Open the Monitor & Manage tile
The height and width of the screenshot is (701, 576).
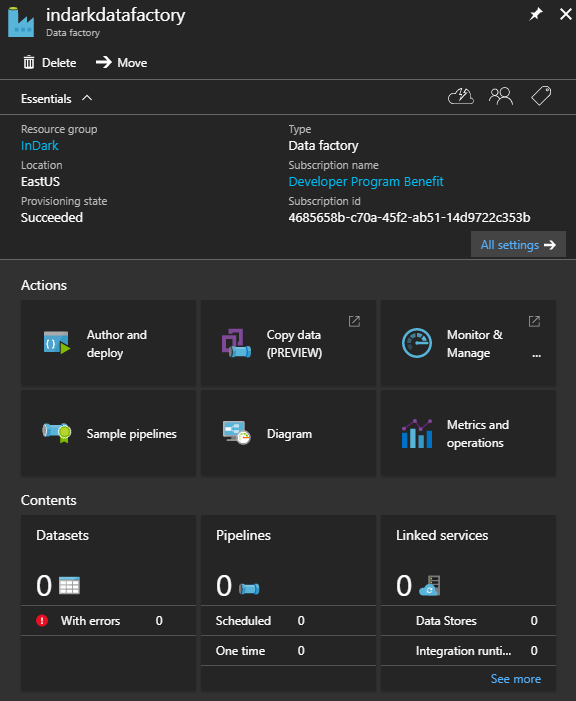pyautogui.click(x=468, y=343)
